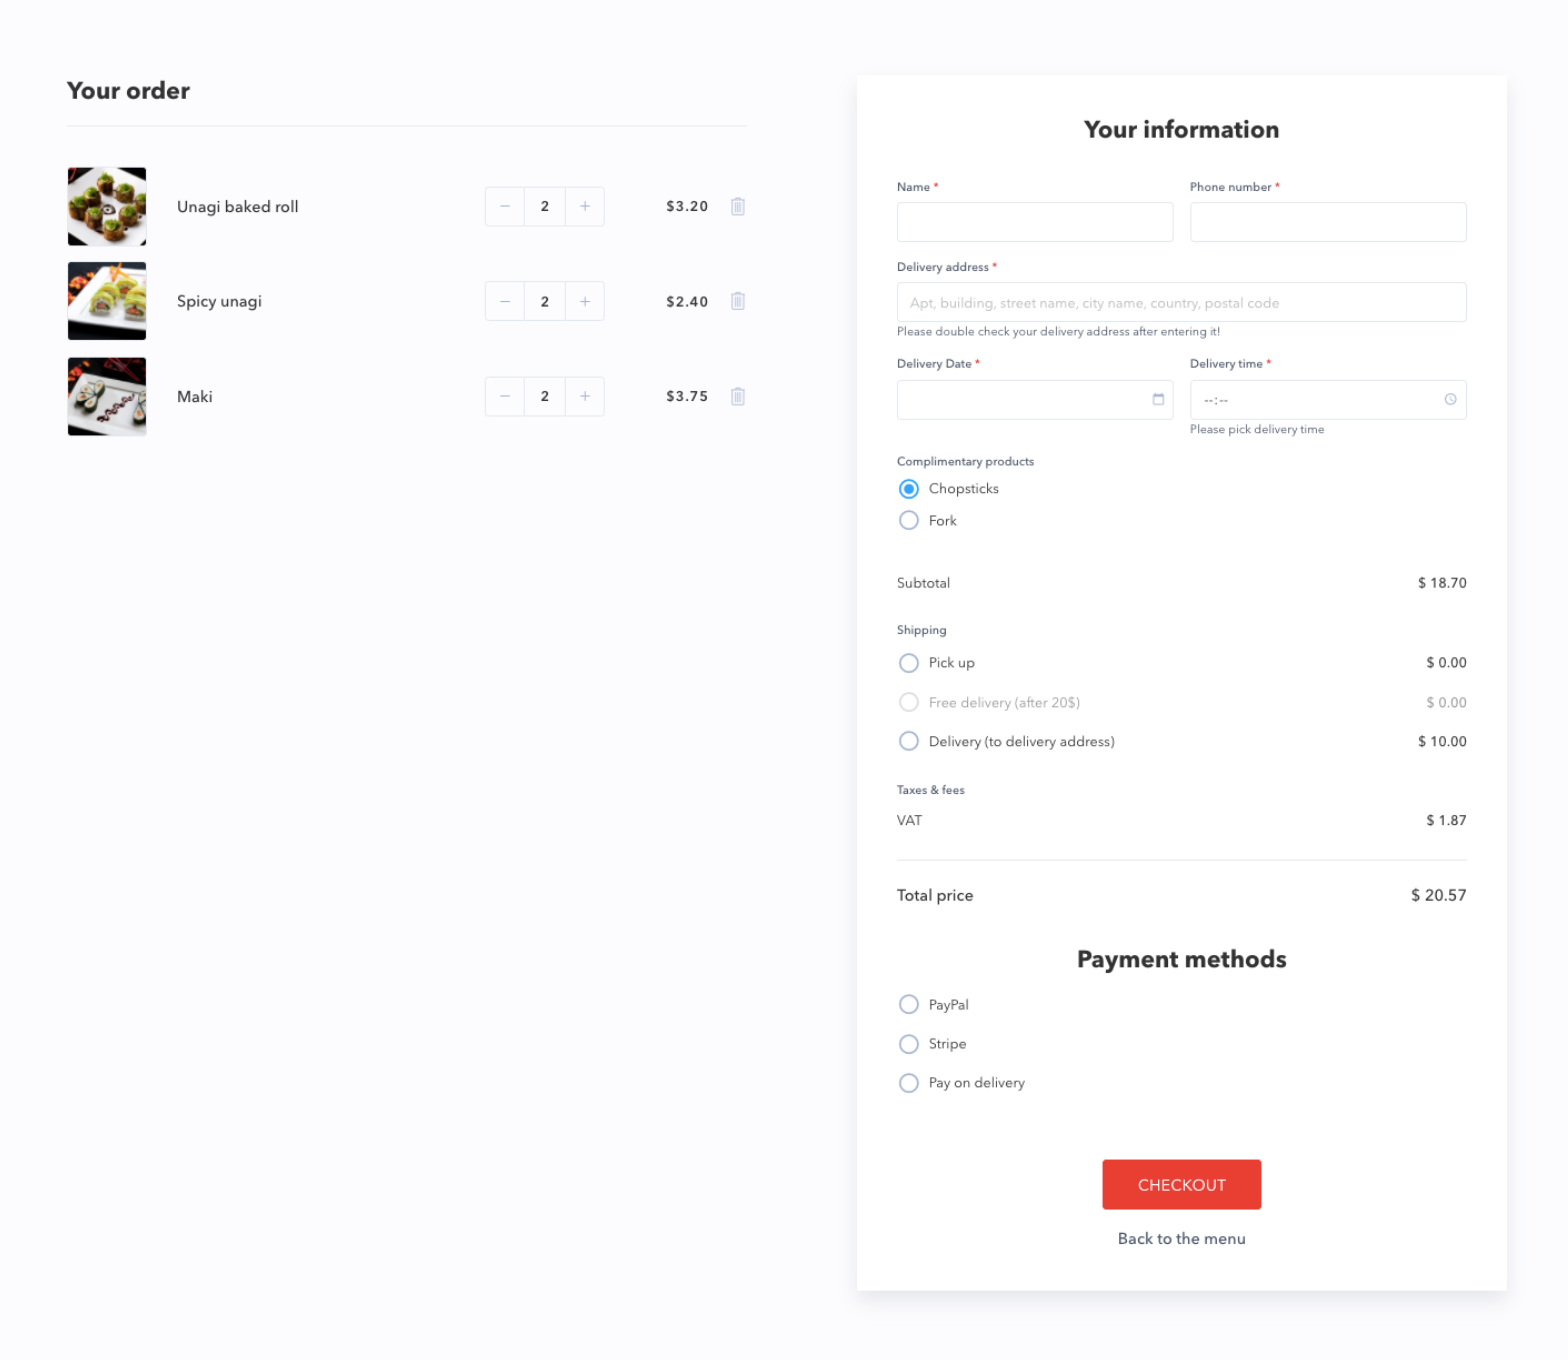Screen dimensions: 1568x1360
Task: Click the Total price amount $ 20.57
Action: [1438, 895]
